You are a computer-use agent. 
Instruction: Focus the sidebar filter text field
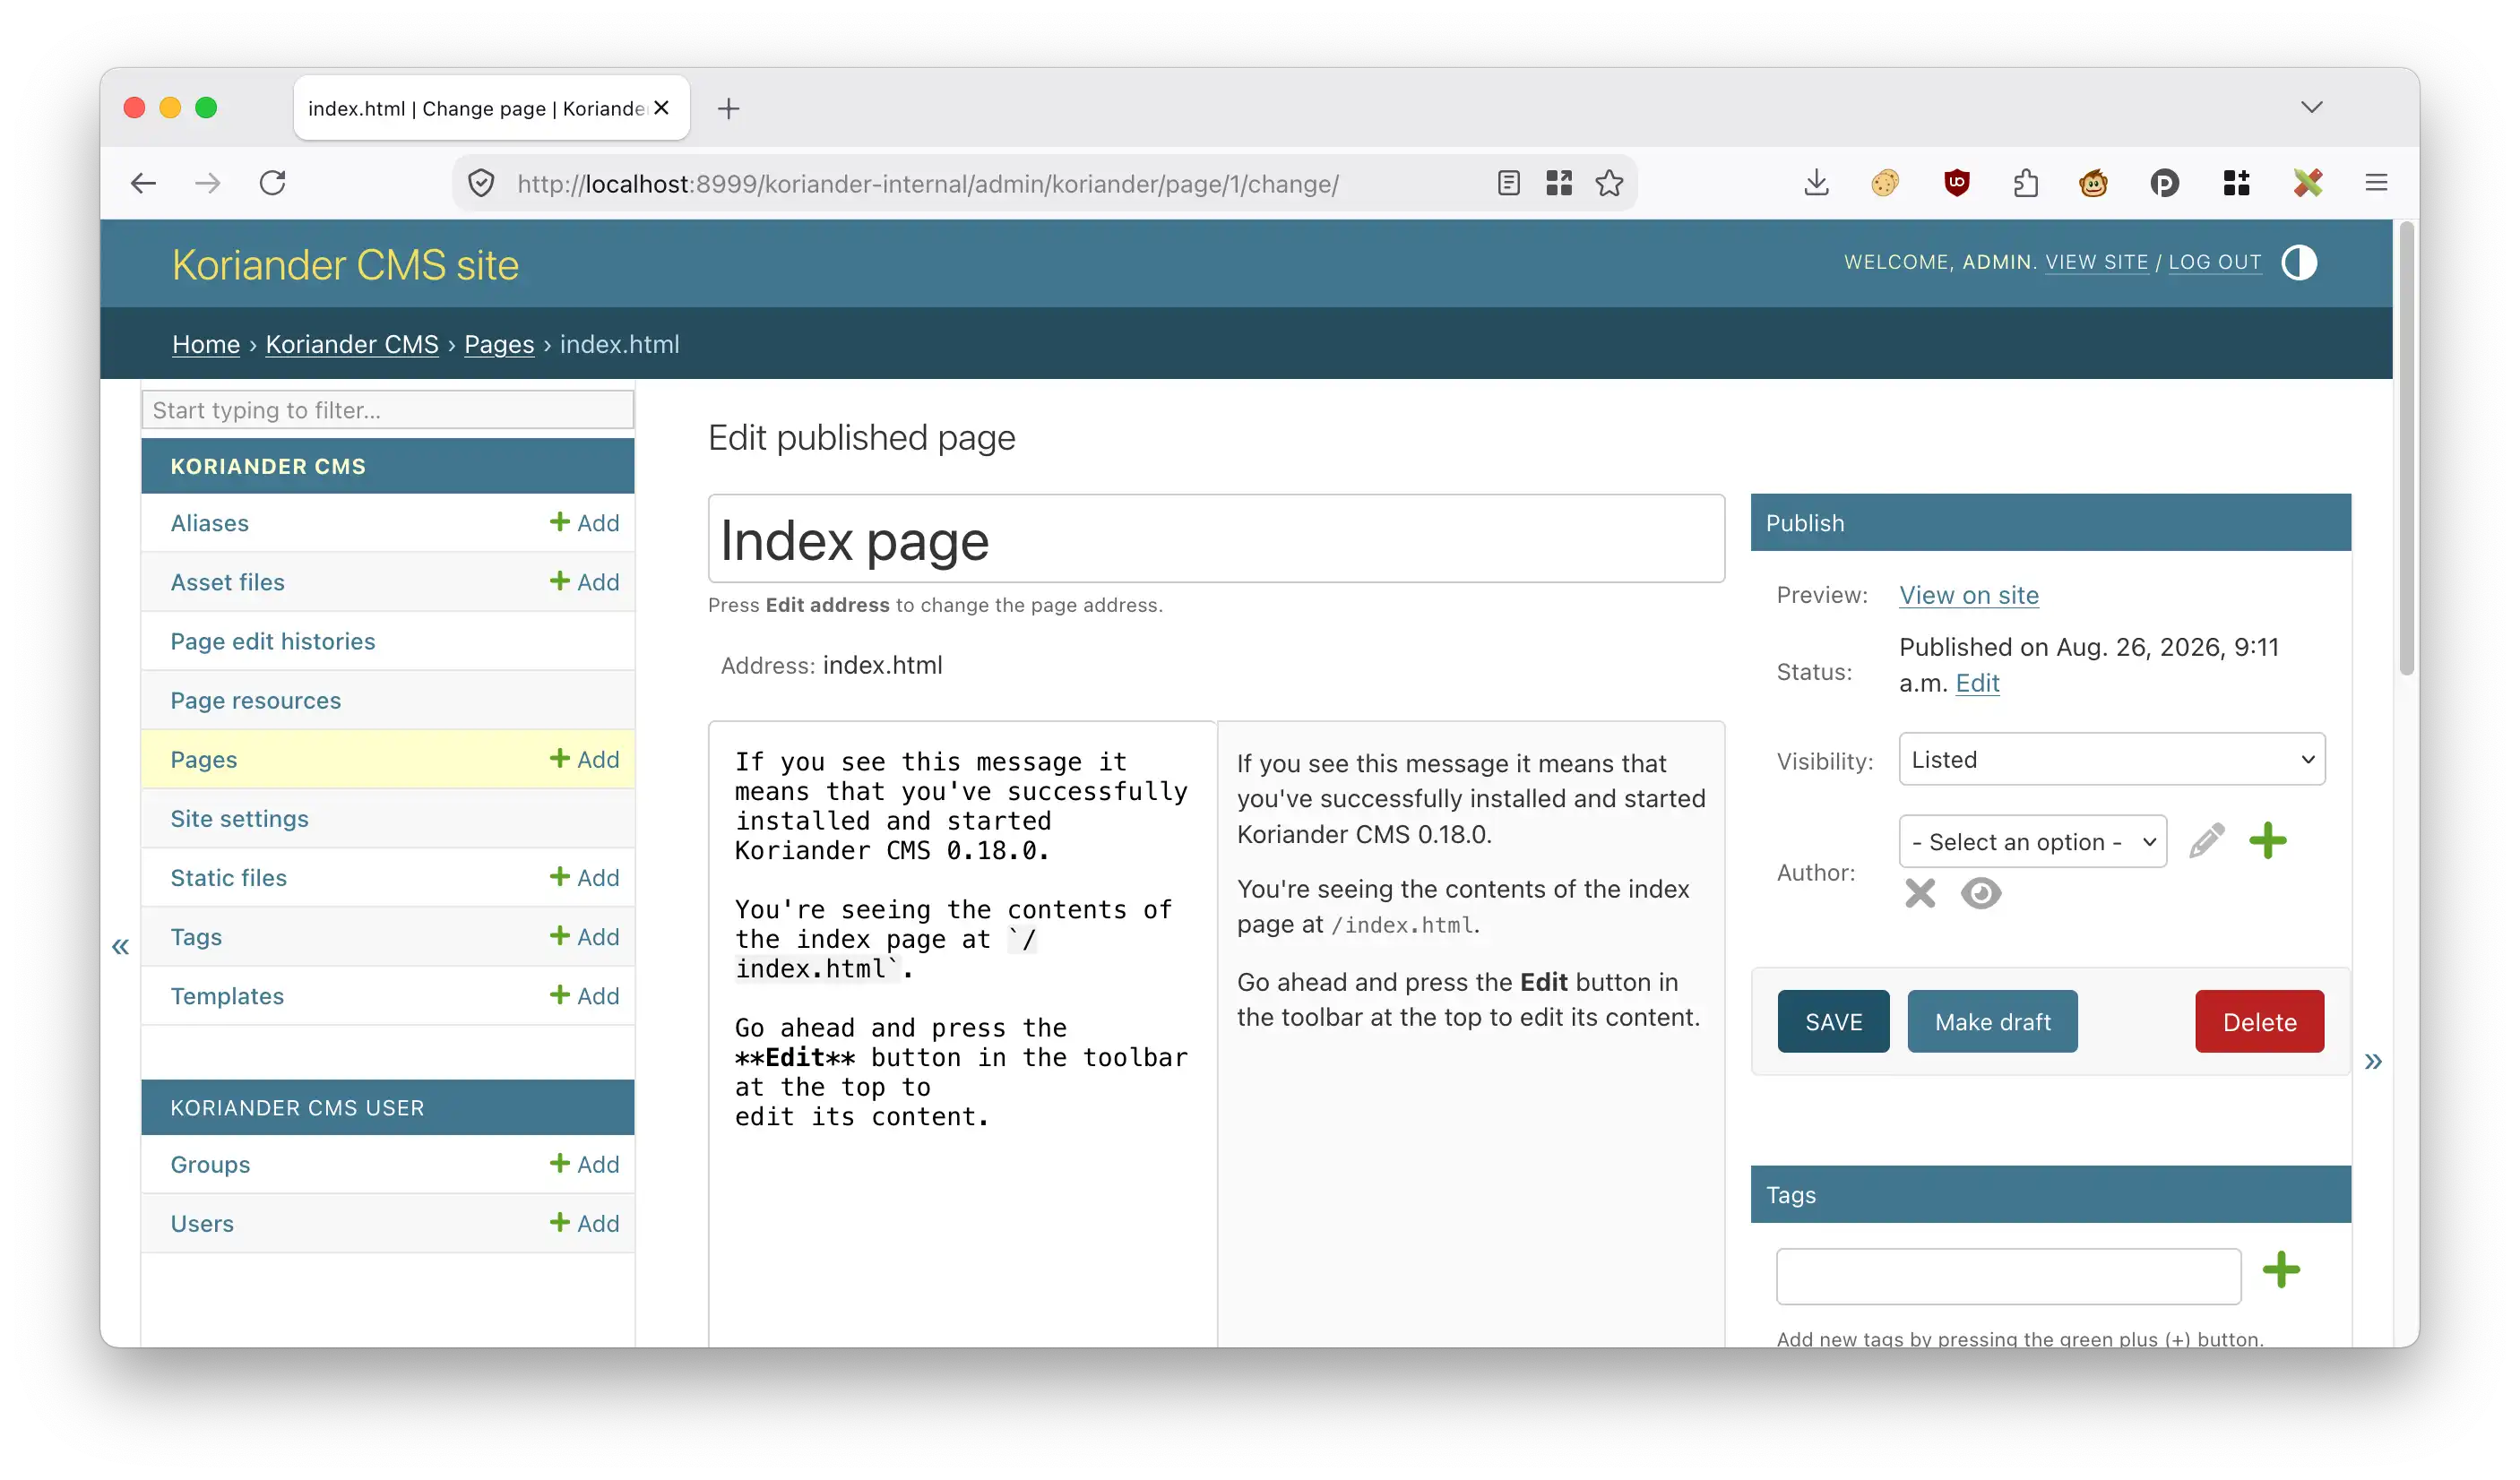pyautogui.click(x=388, y=410)
